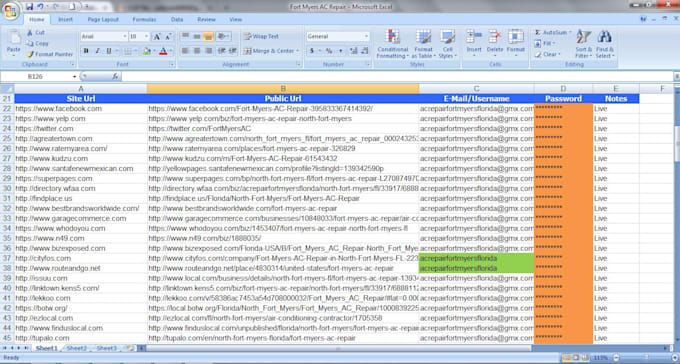
Task: Click the Name Box showing B126
Action: pyautogui.click(x=36, y=76)
